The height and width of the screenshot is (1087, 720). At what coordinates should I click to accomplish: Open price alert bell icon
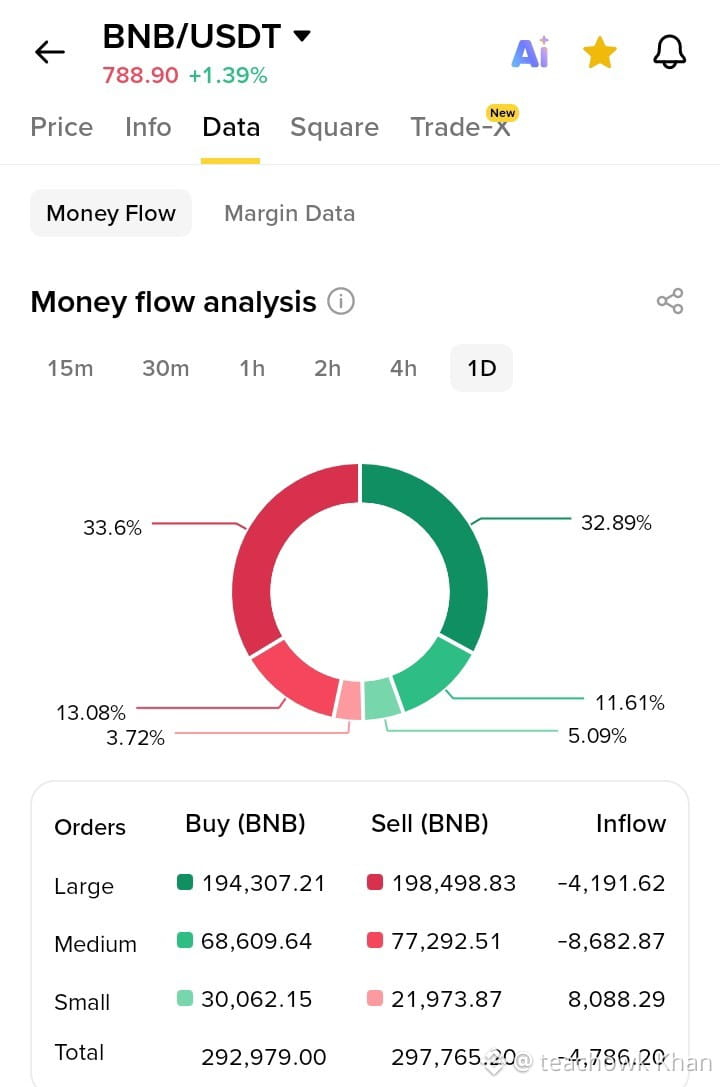[669, 52]
